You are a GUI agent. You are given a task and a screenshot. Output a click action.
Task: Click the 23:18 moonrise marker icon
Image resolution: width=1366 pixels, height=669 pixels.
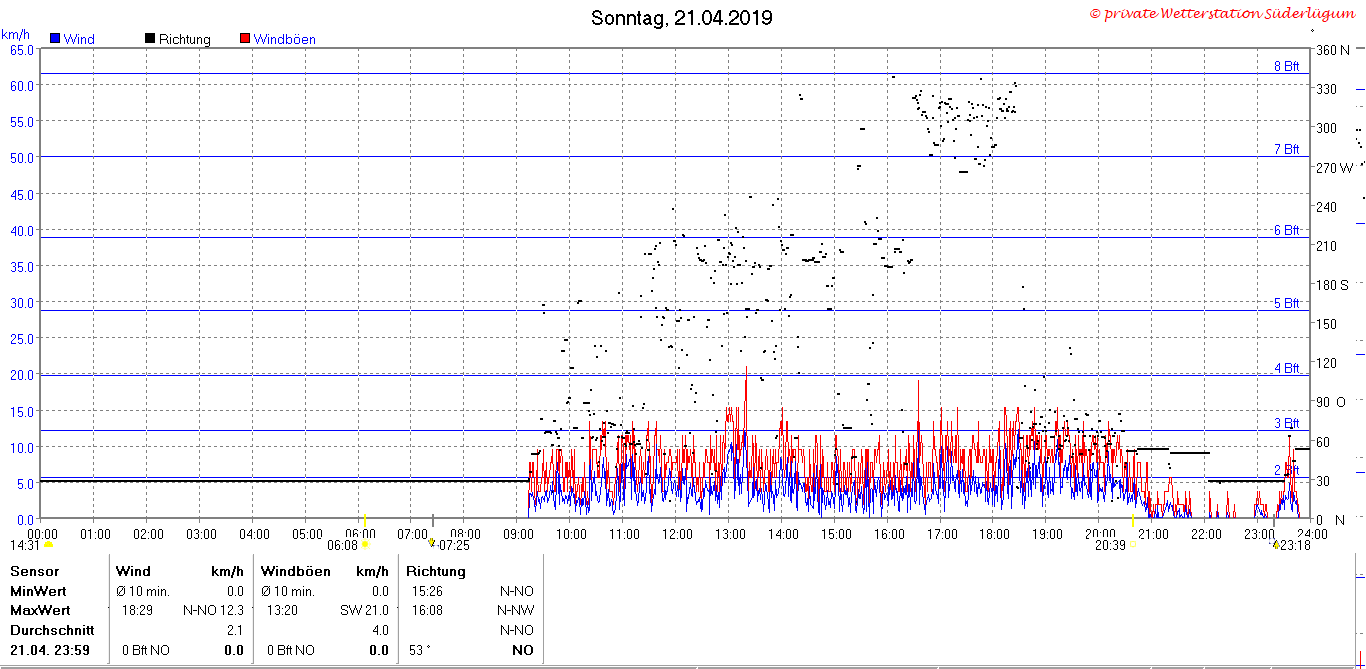click(1276, 545)
